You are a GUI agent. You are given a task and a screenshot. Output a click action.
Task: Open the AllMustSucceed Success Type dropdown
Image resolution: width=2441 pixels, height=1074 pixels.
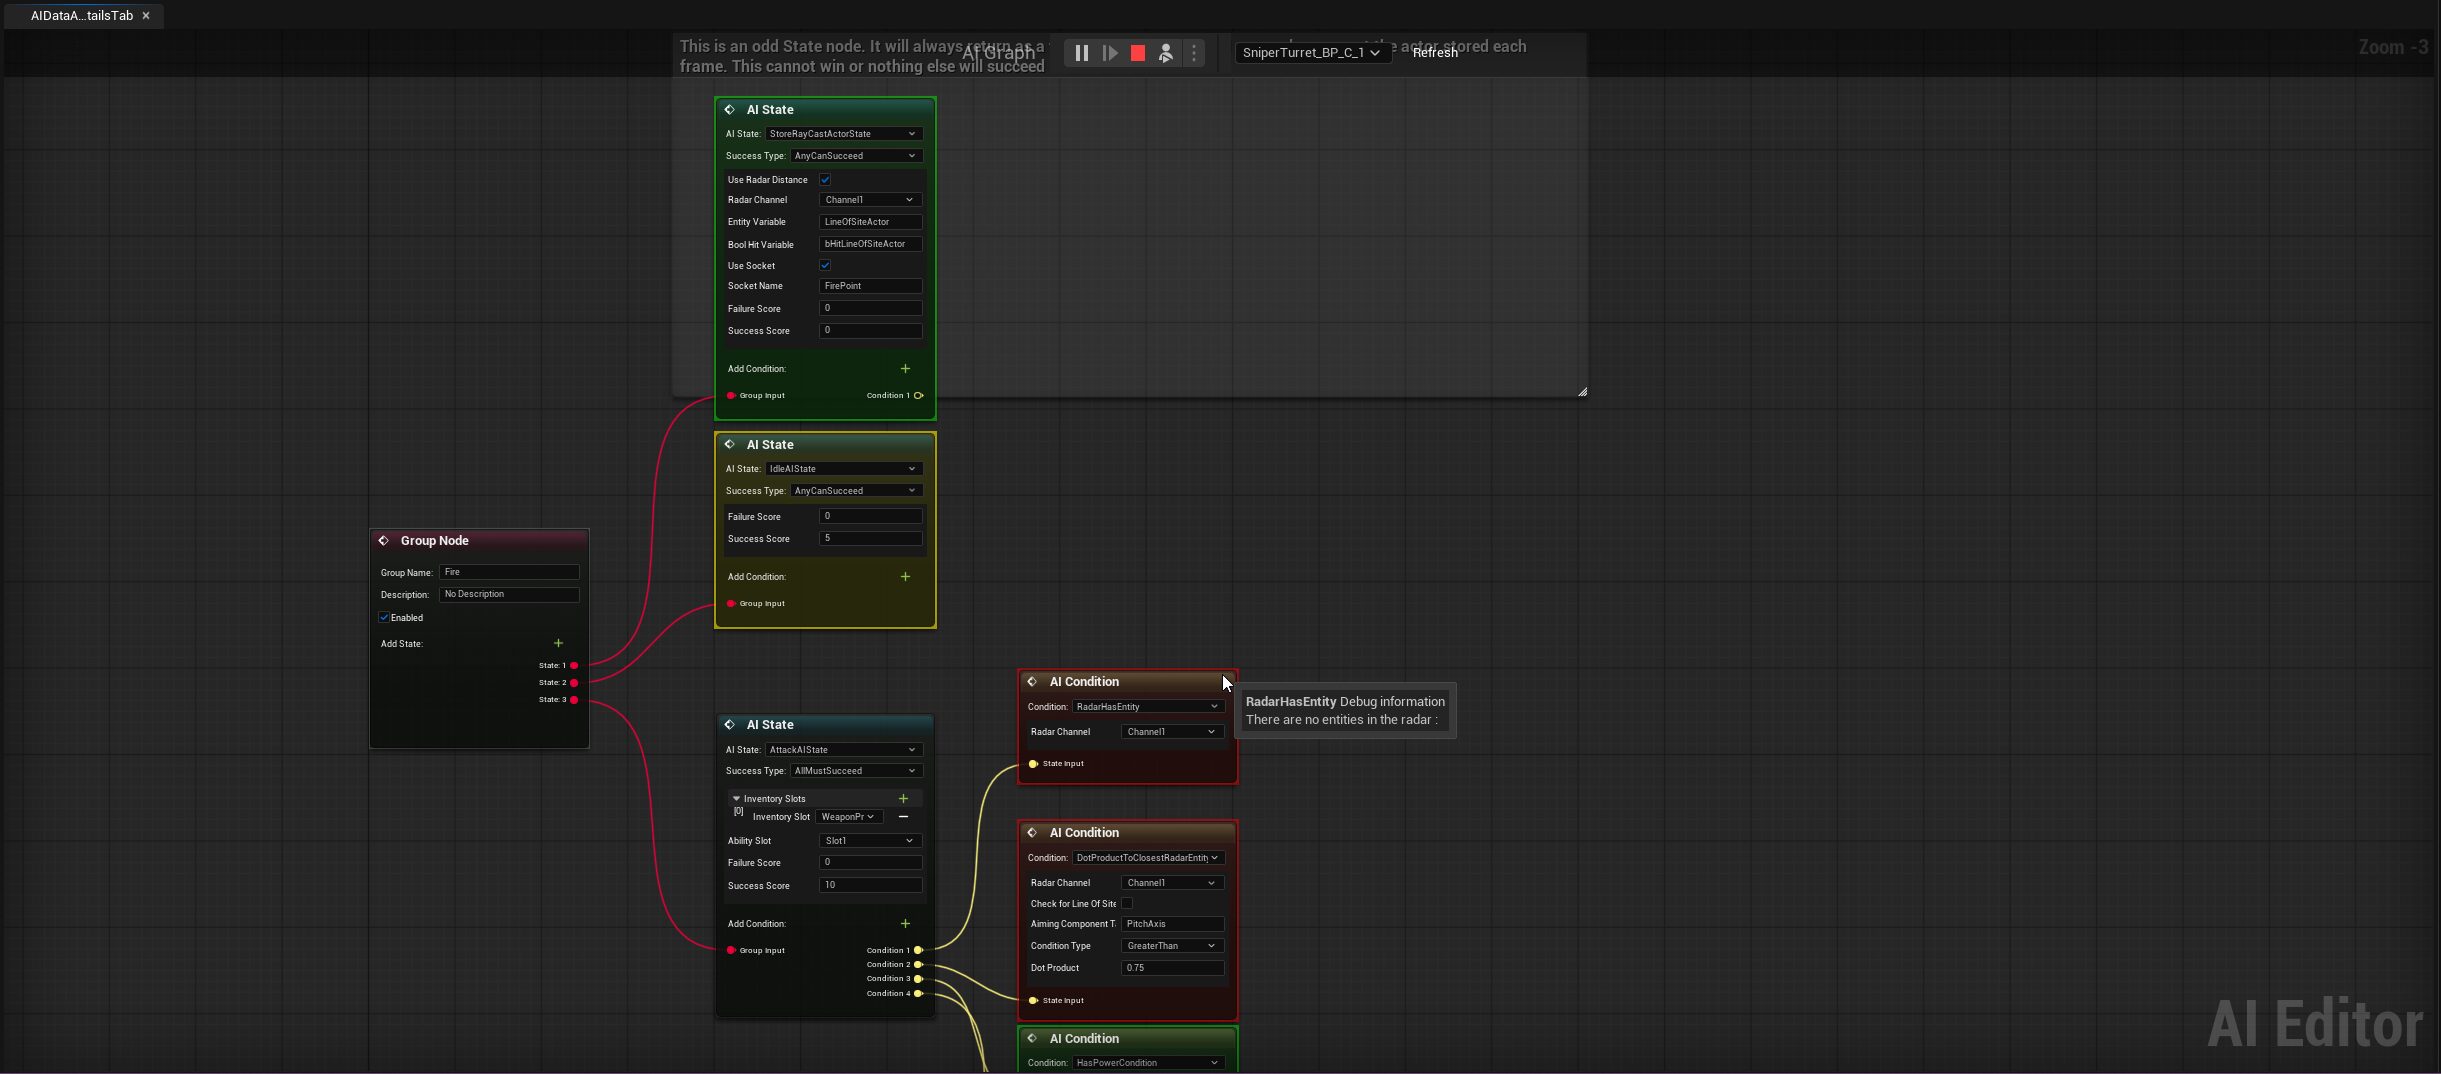pos(855,771)
